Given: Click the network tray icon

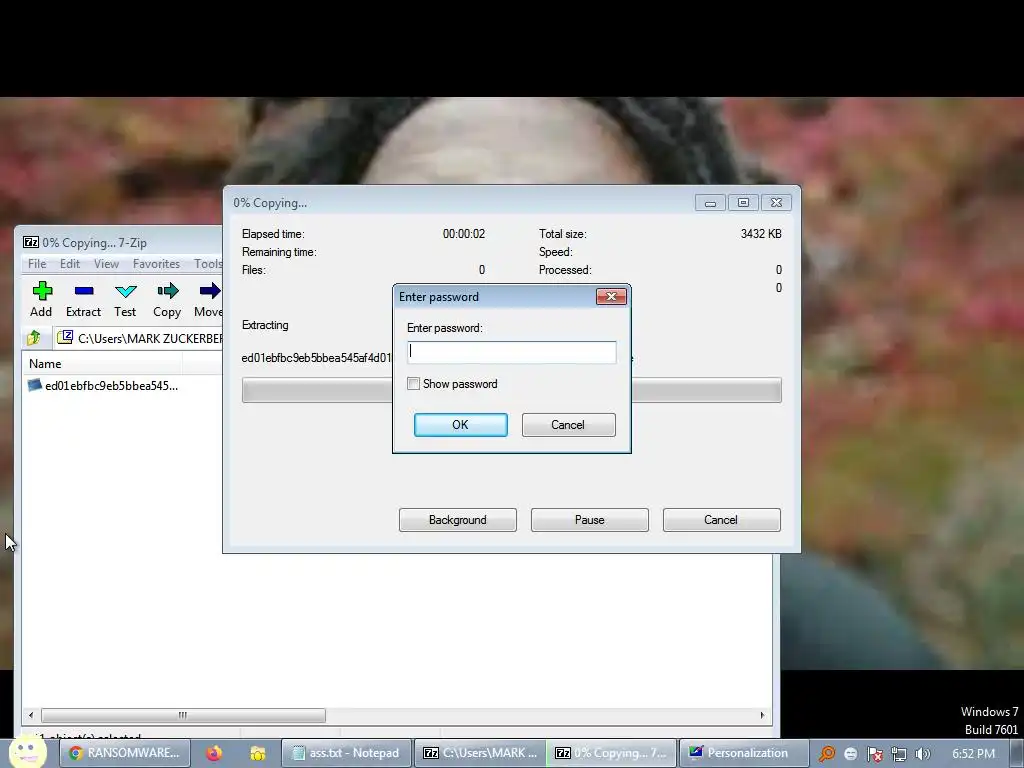Looking at the screenshot, I should [899, 754].
